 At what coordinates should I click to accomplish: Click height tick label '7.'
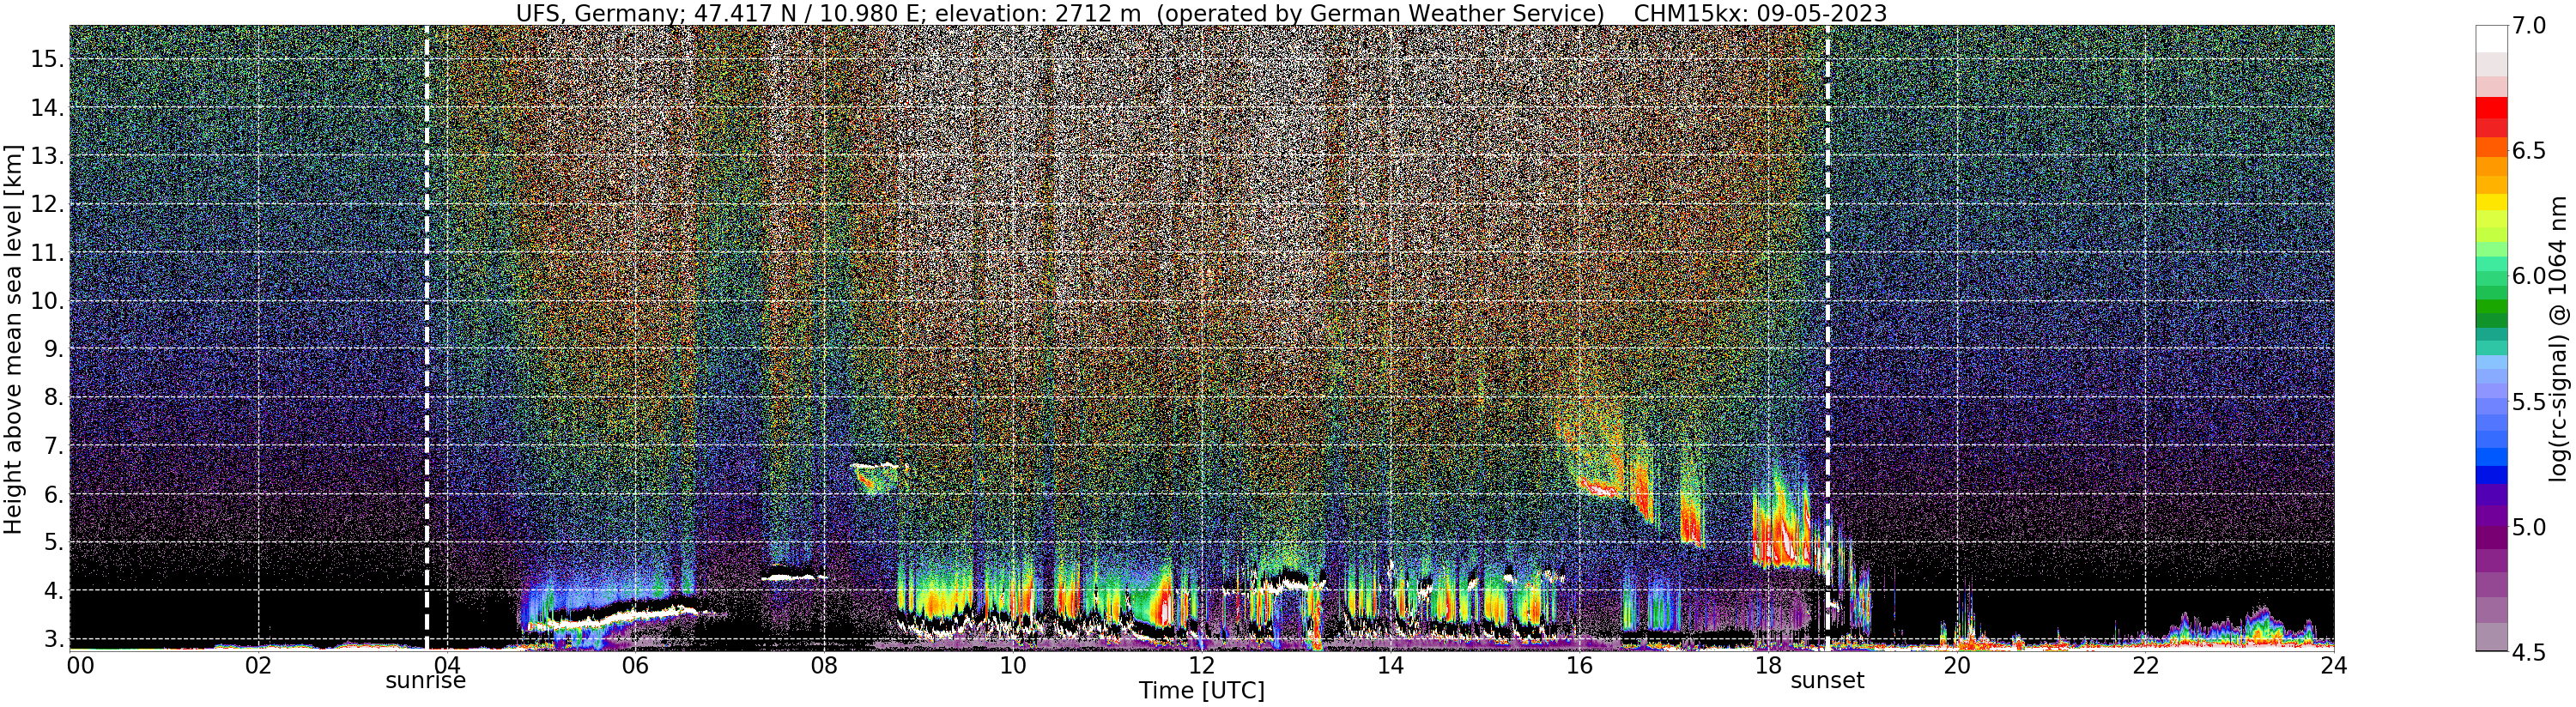54,445
